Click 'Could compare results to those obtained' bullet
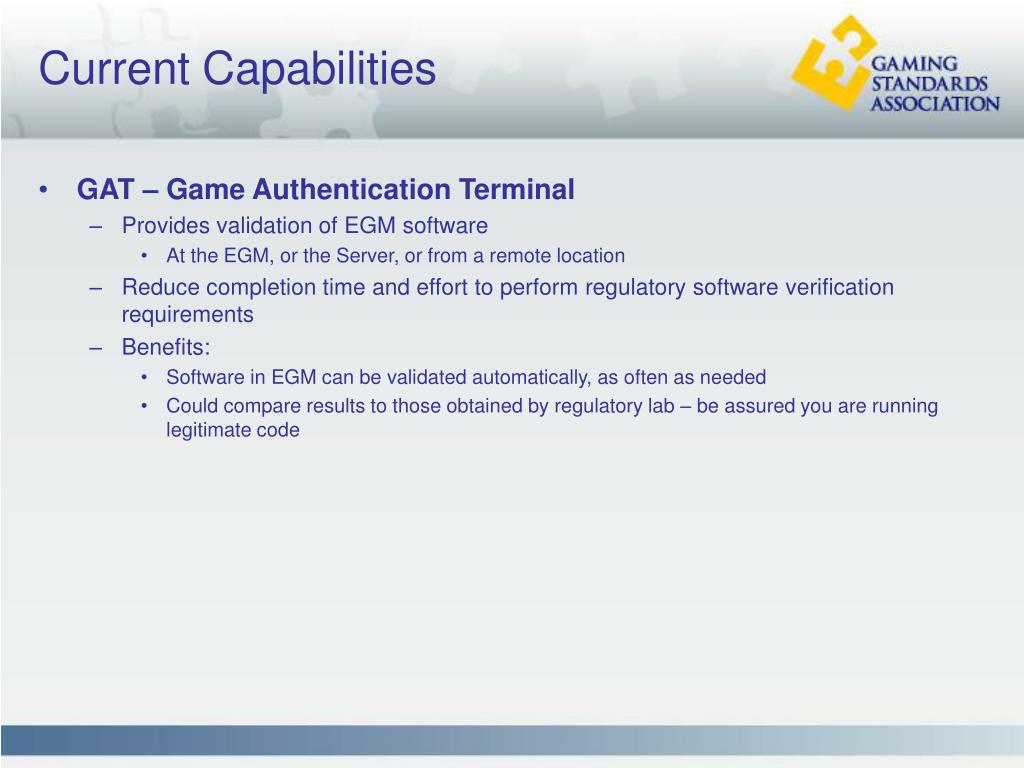This screenshot has width=1024, height=768. pos(552,418)
